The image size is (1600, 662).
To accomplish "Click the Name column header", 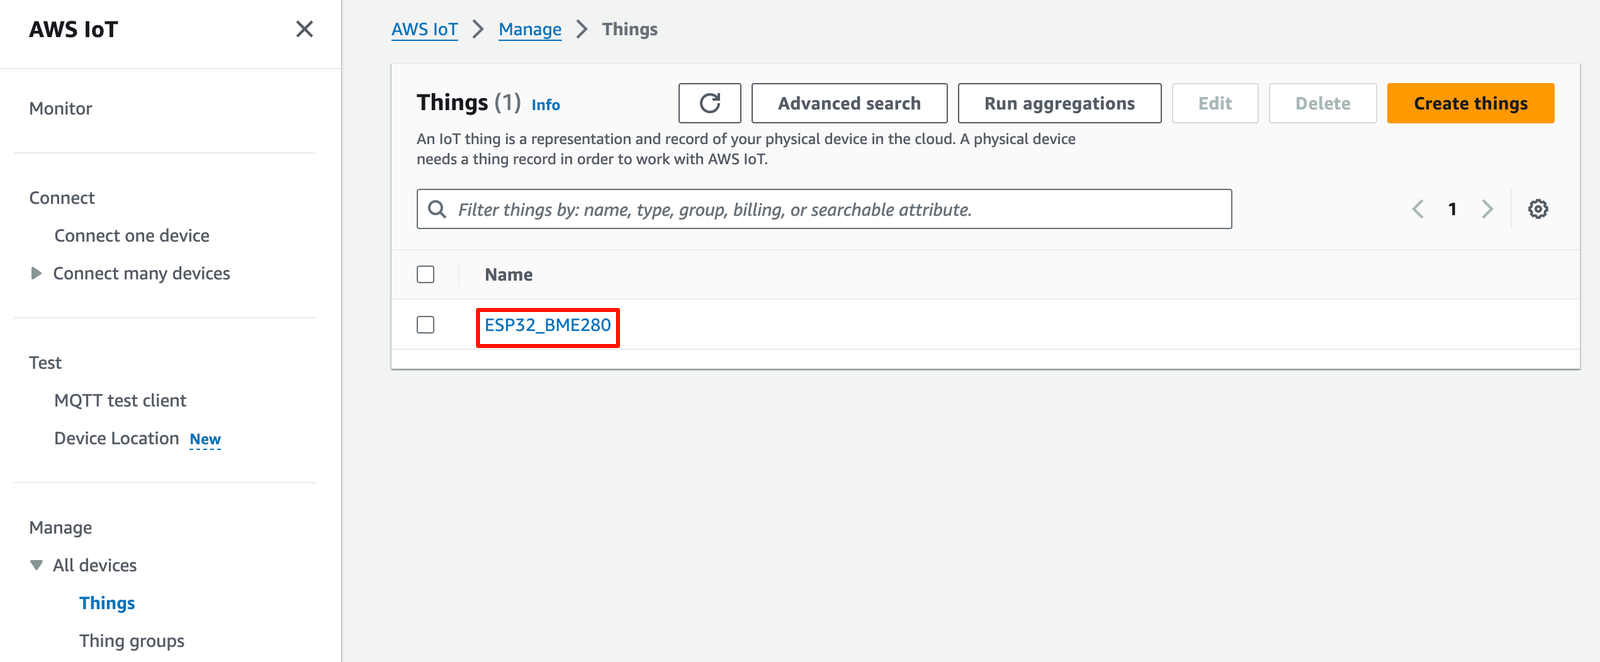I will (509, 274).
